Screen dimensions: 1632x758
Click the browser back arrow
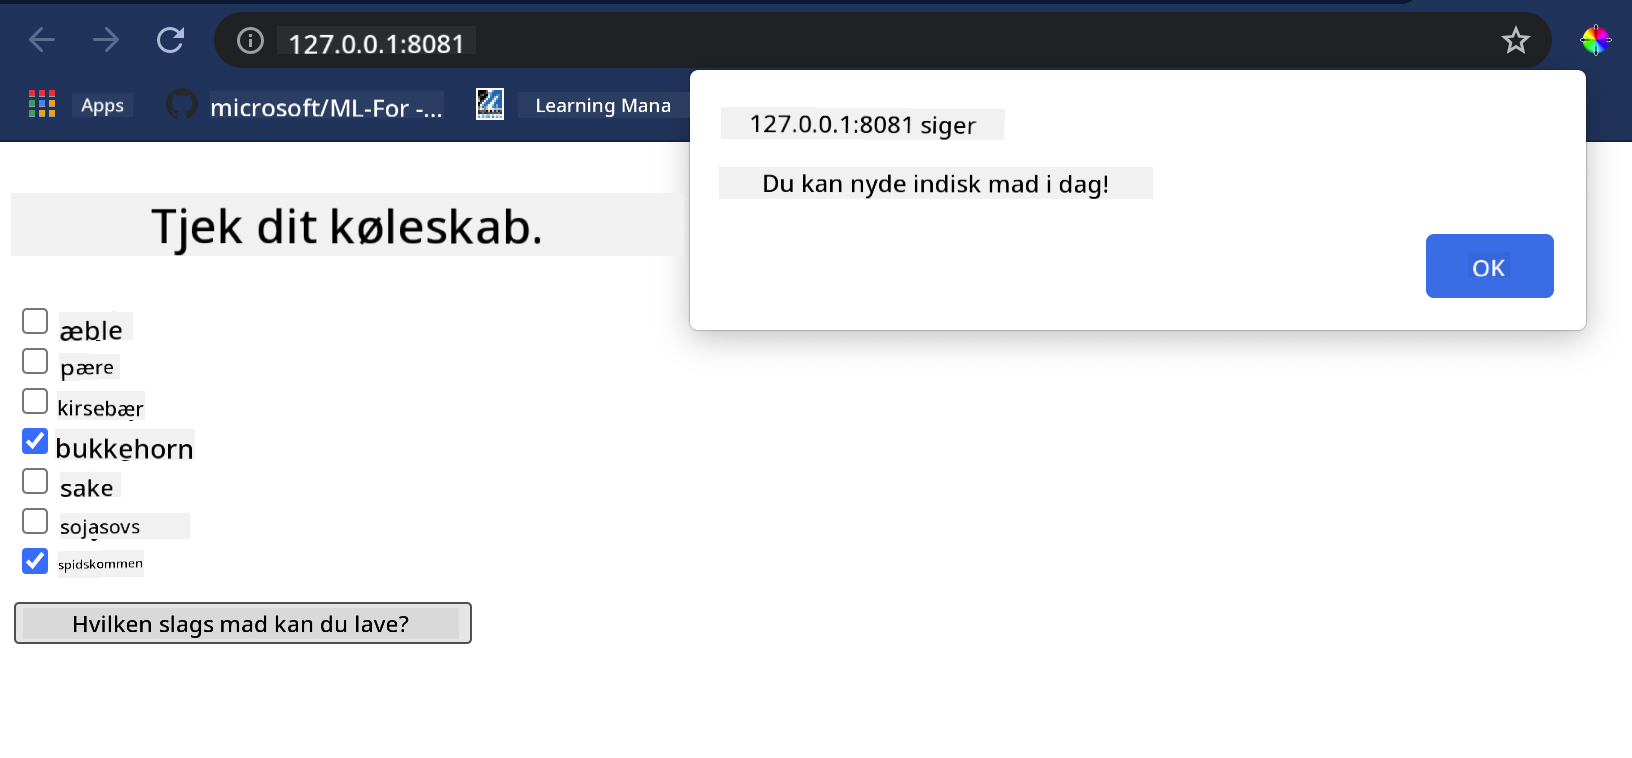point(42,40)
